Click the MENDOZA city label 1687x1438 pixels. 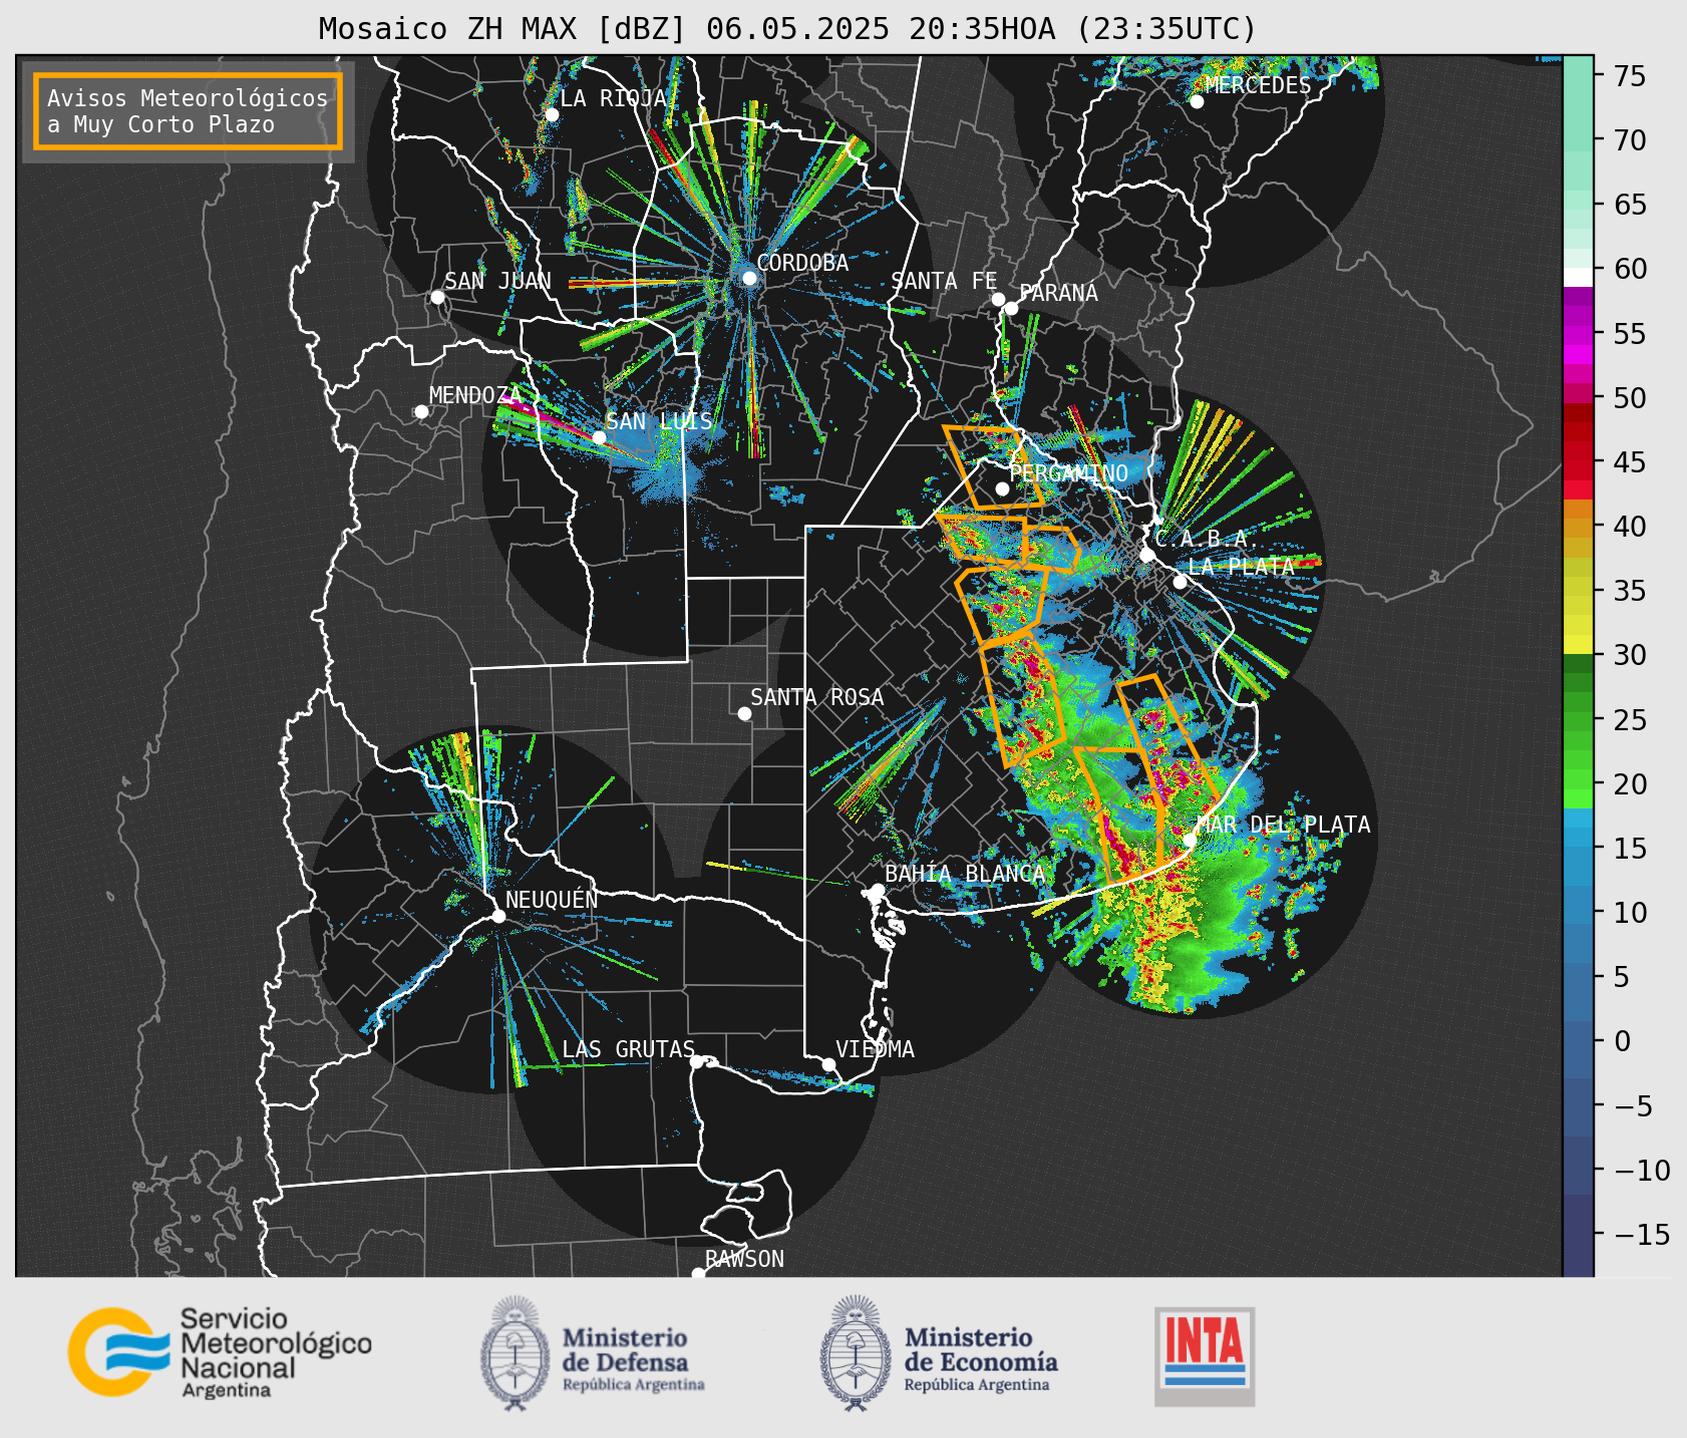pyautogui.click(x=476, y=395)
